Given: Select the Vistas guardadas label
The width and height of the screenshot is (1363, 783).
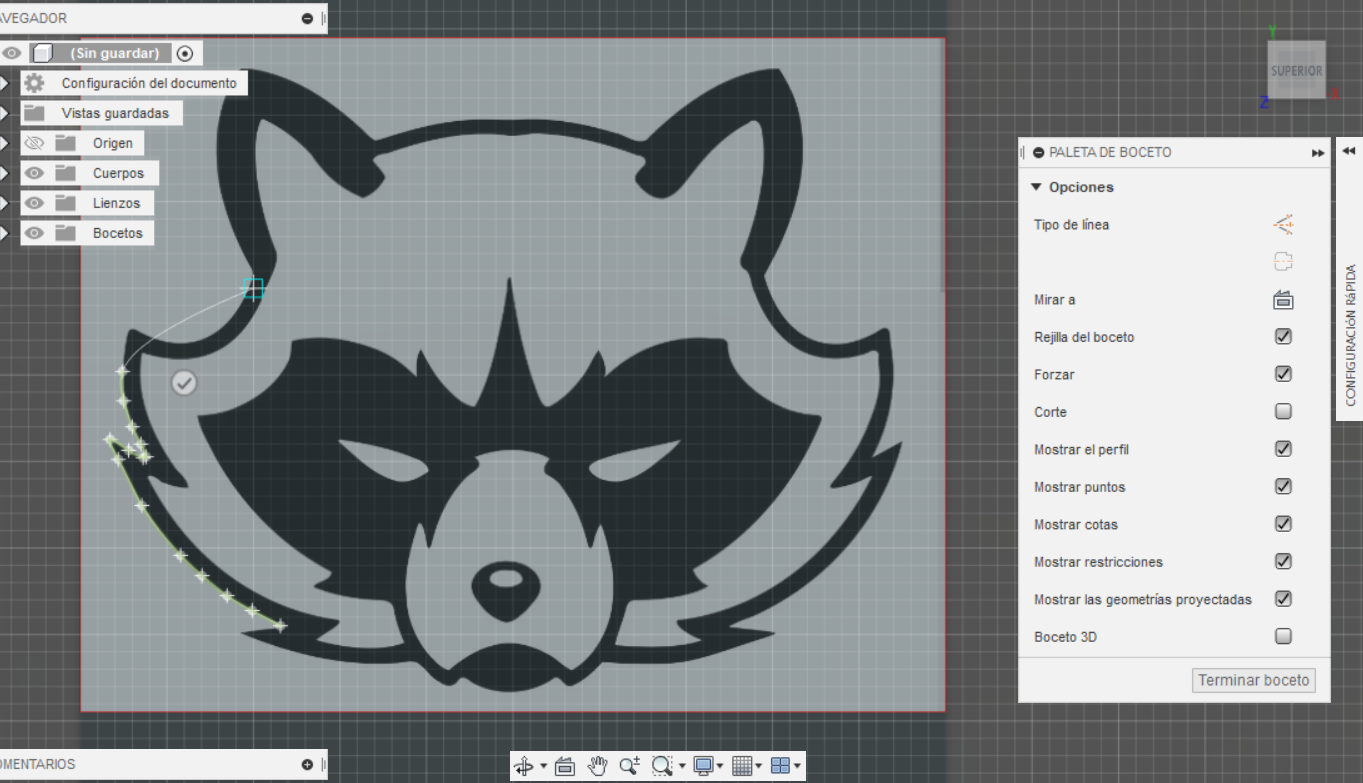Looking at the screenshot, I should 115,113.
